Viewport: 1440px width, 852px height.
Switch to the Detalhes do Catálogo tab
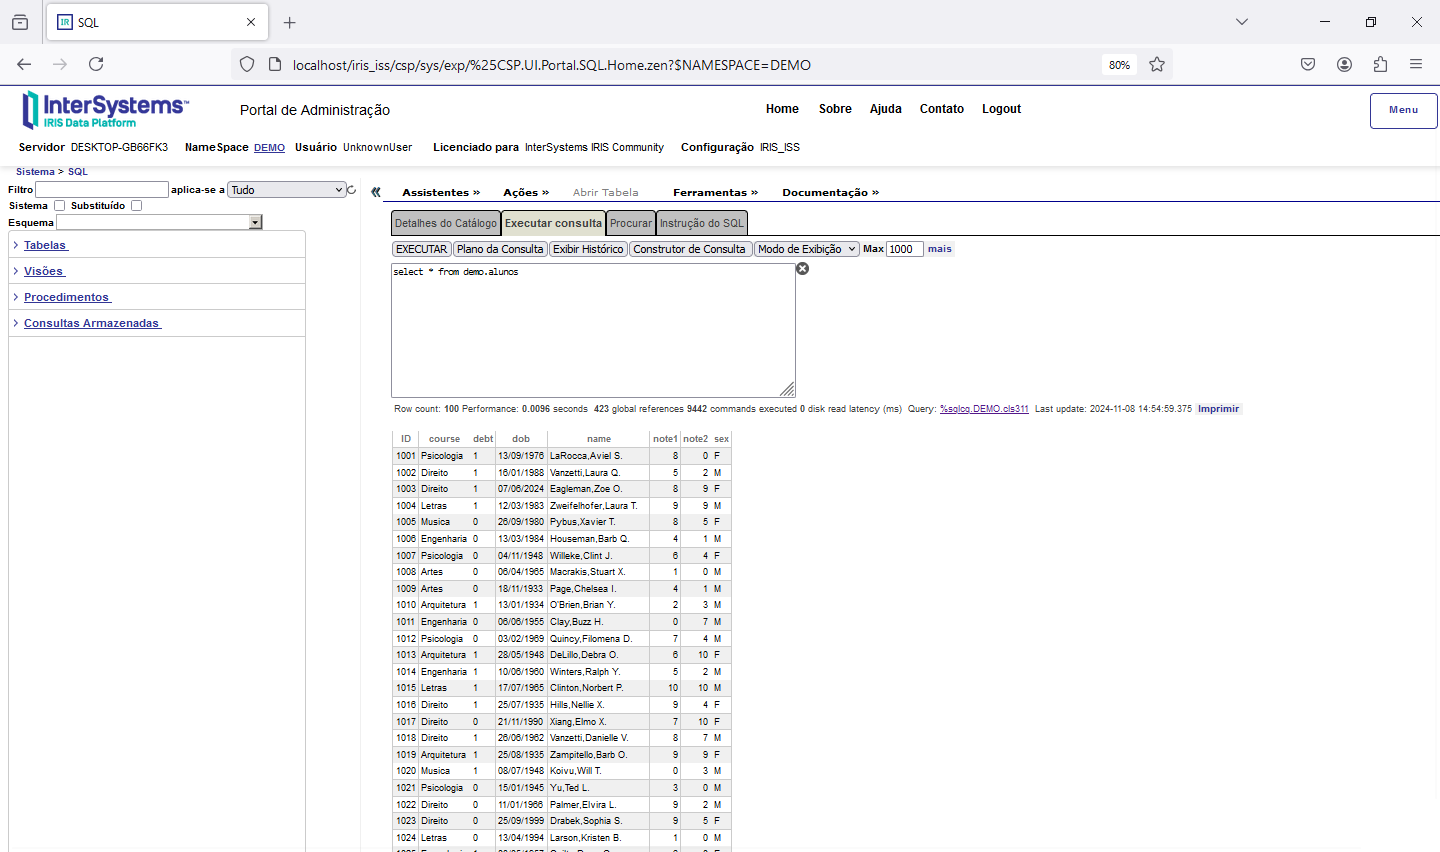pos(445,223)
